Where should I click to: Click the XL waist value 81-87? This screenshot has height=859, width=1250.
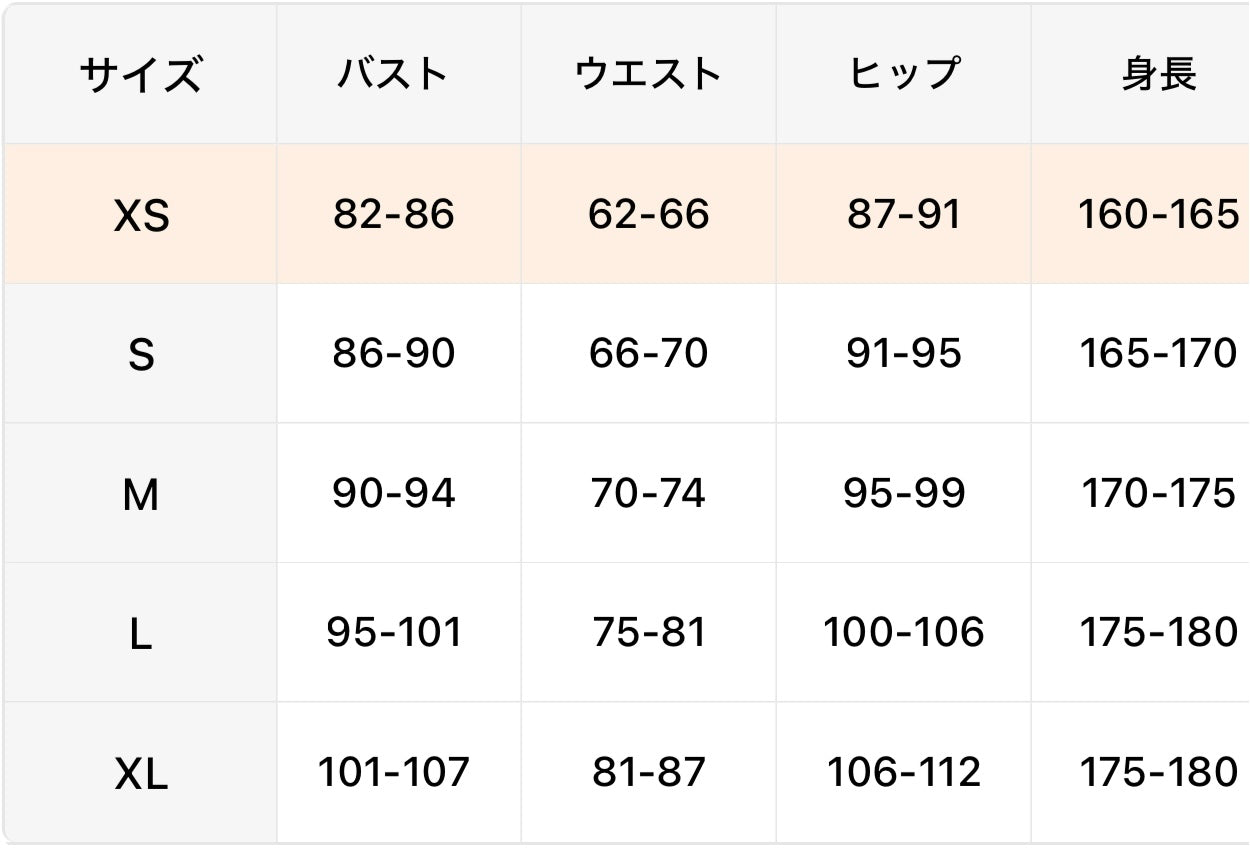click(x=649, y=772)
